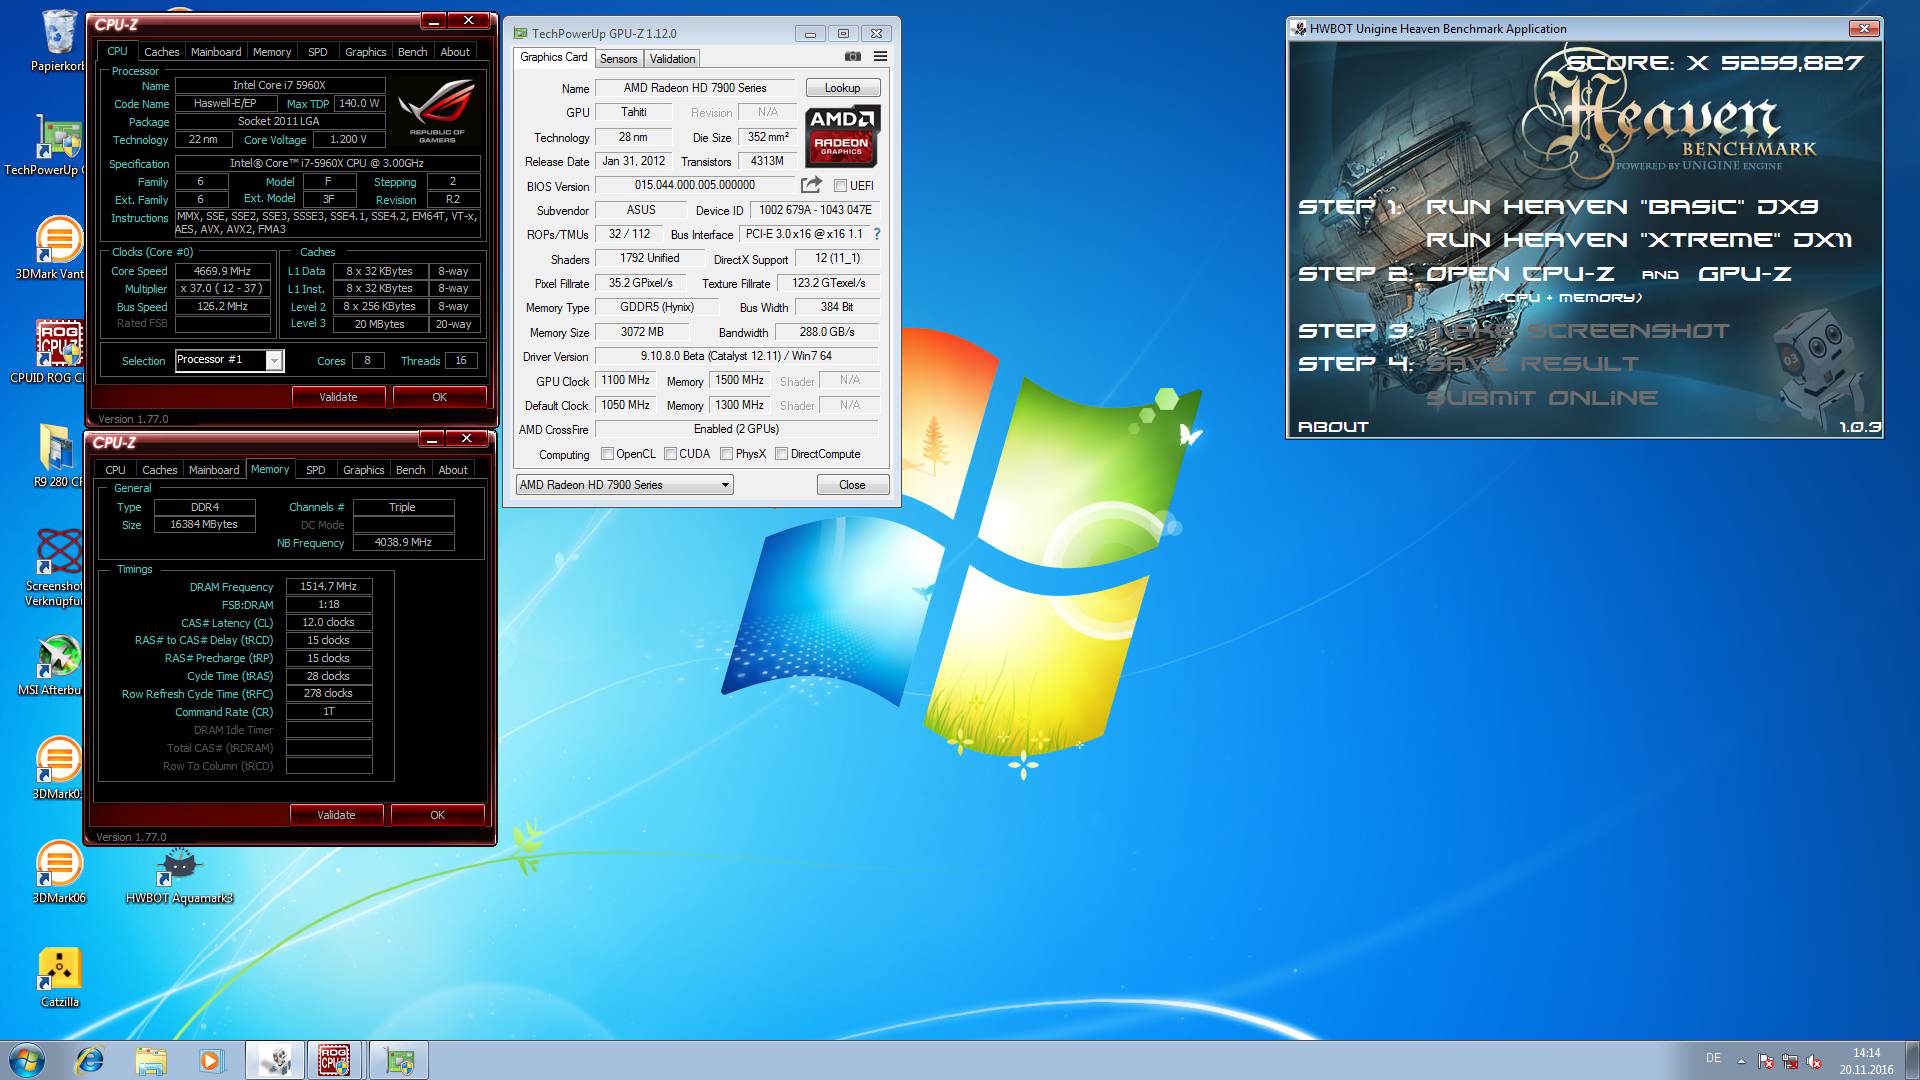Toggle the CUDA checkbox
The image size is (1920, 1080).
[x=670, y=454]
